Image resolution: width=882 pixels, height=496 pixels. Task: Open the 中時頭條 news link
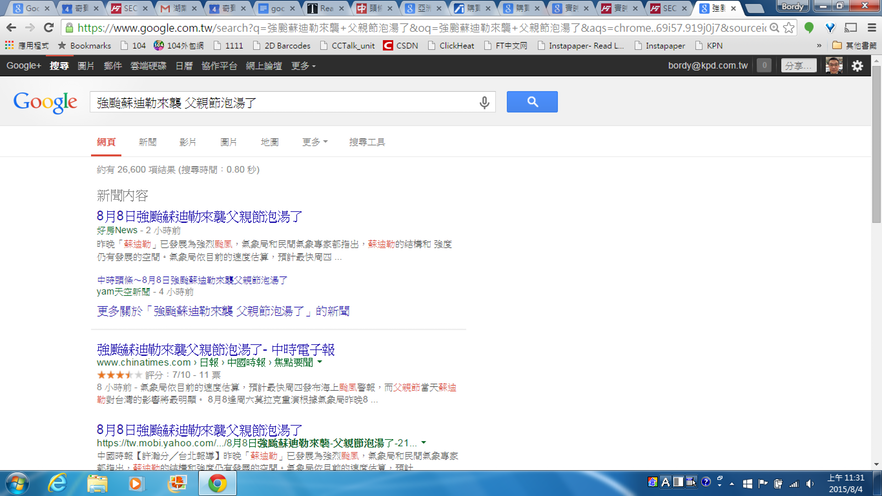pyautogui.click(x=192, y=279)
